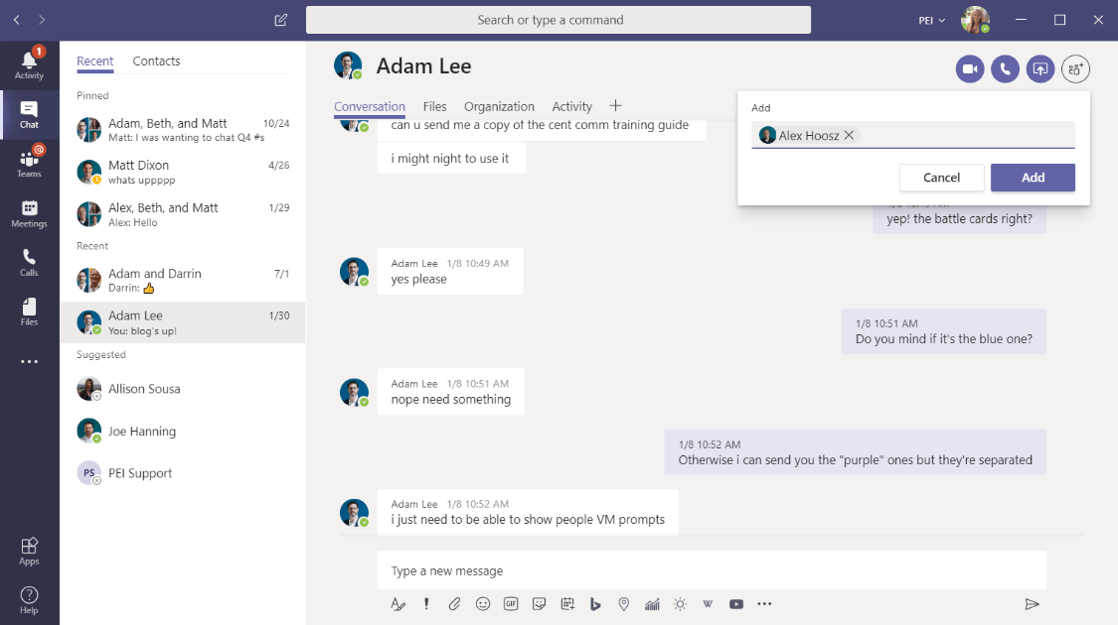Cancel adding people to chat

click(x=941, y=177)
